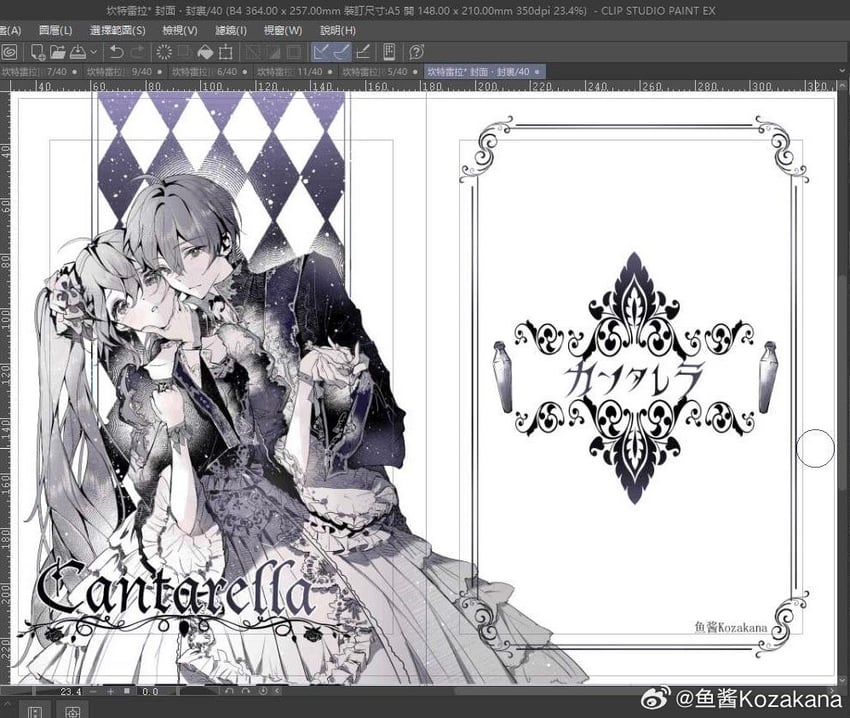Click the bottom-left crosshair frame icon
This screenshot has width=850, height=718.
click(x=73, y=711)
